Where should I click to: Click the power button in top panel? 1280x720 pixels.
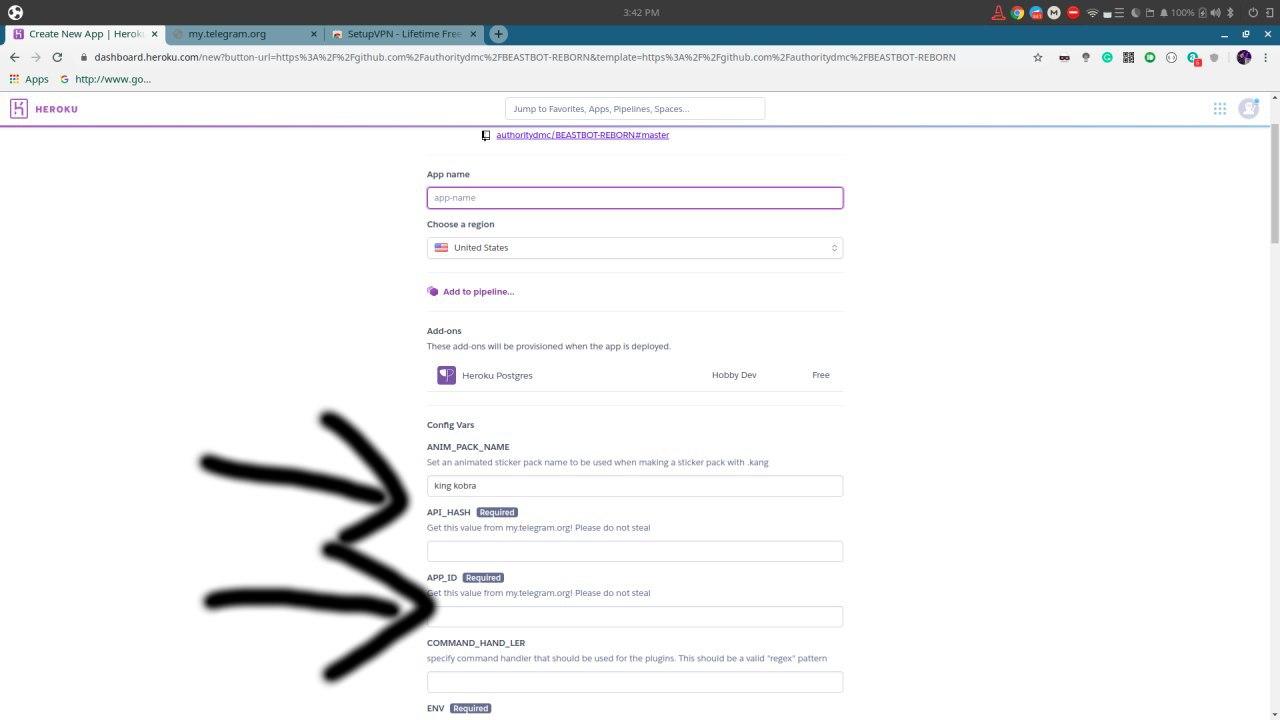pos(1253,13)
